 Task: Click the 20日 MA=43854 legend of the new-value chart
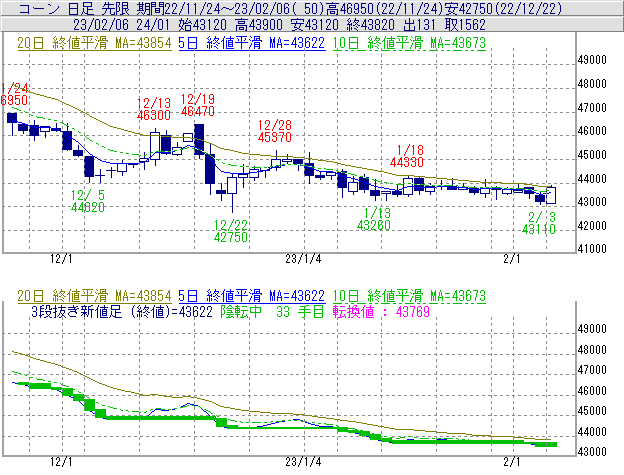94,296
